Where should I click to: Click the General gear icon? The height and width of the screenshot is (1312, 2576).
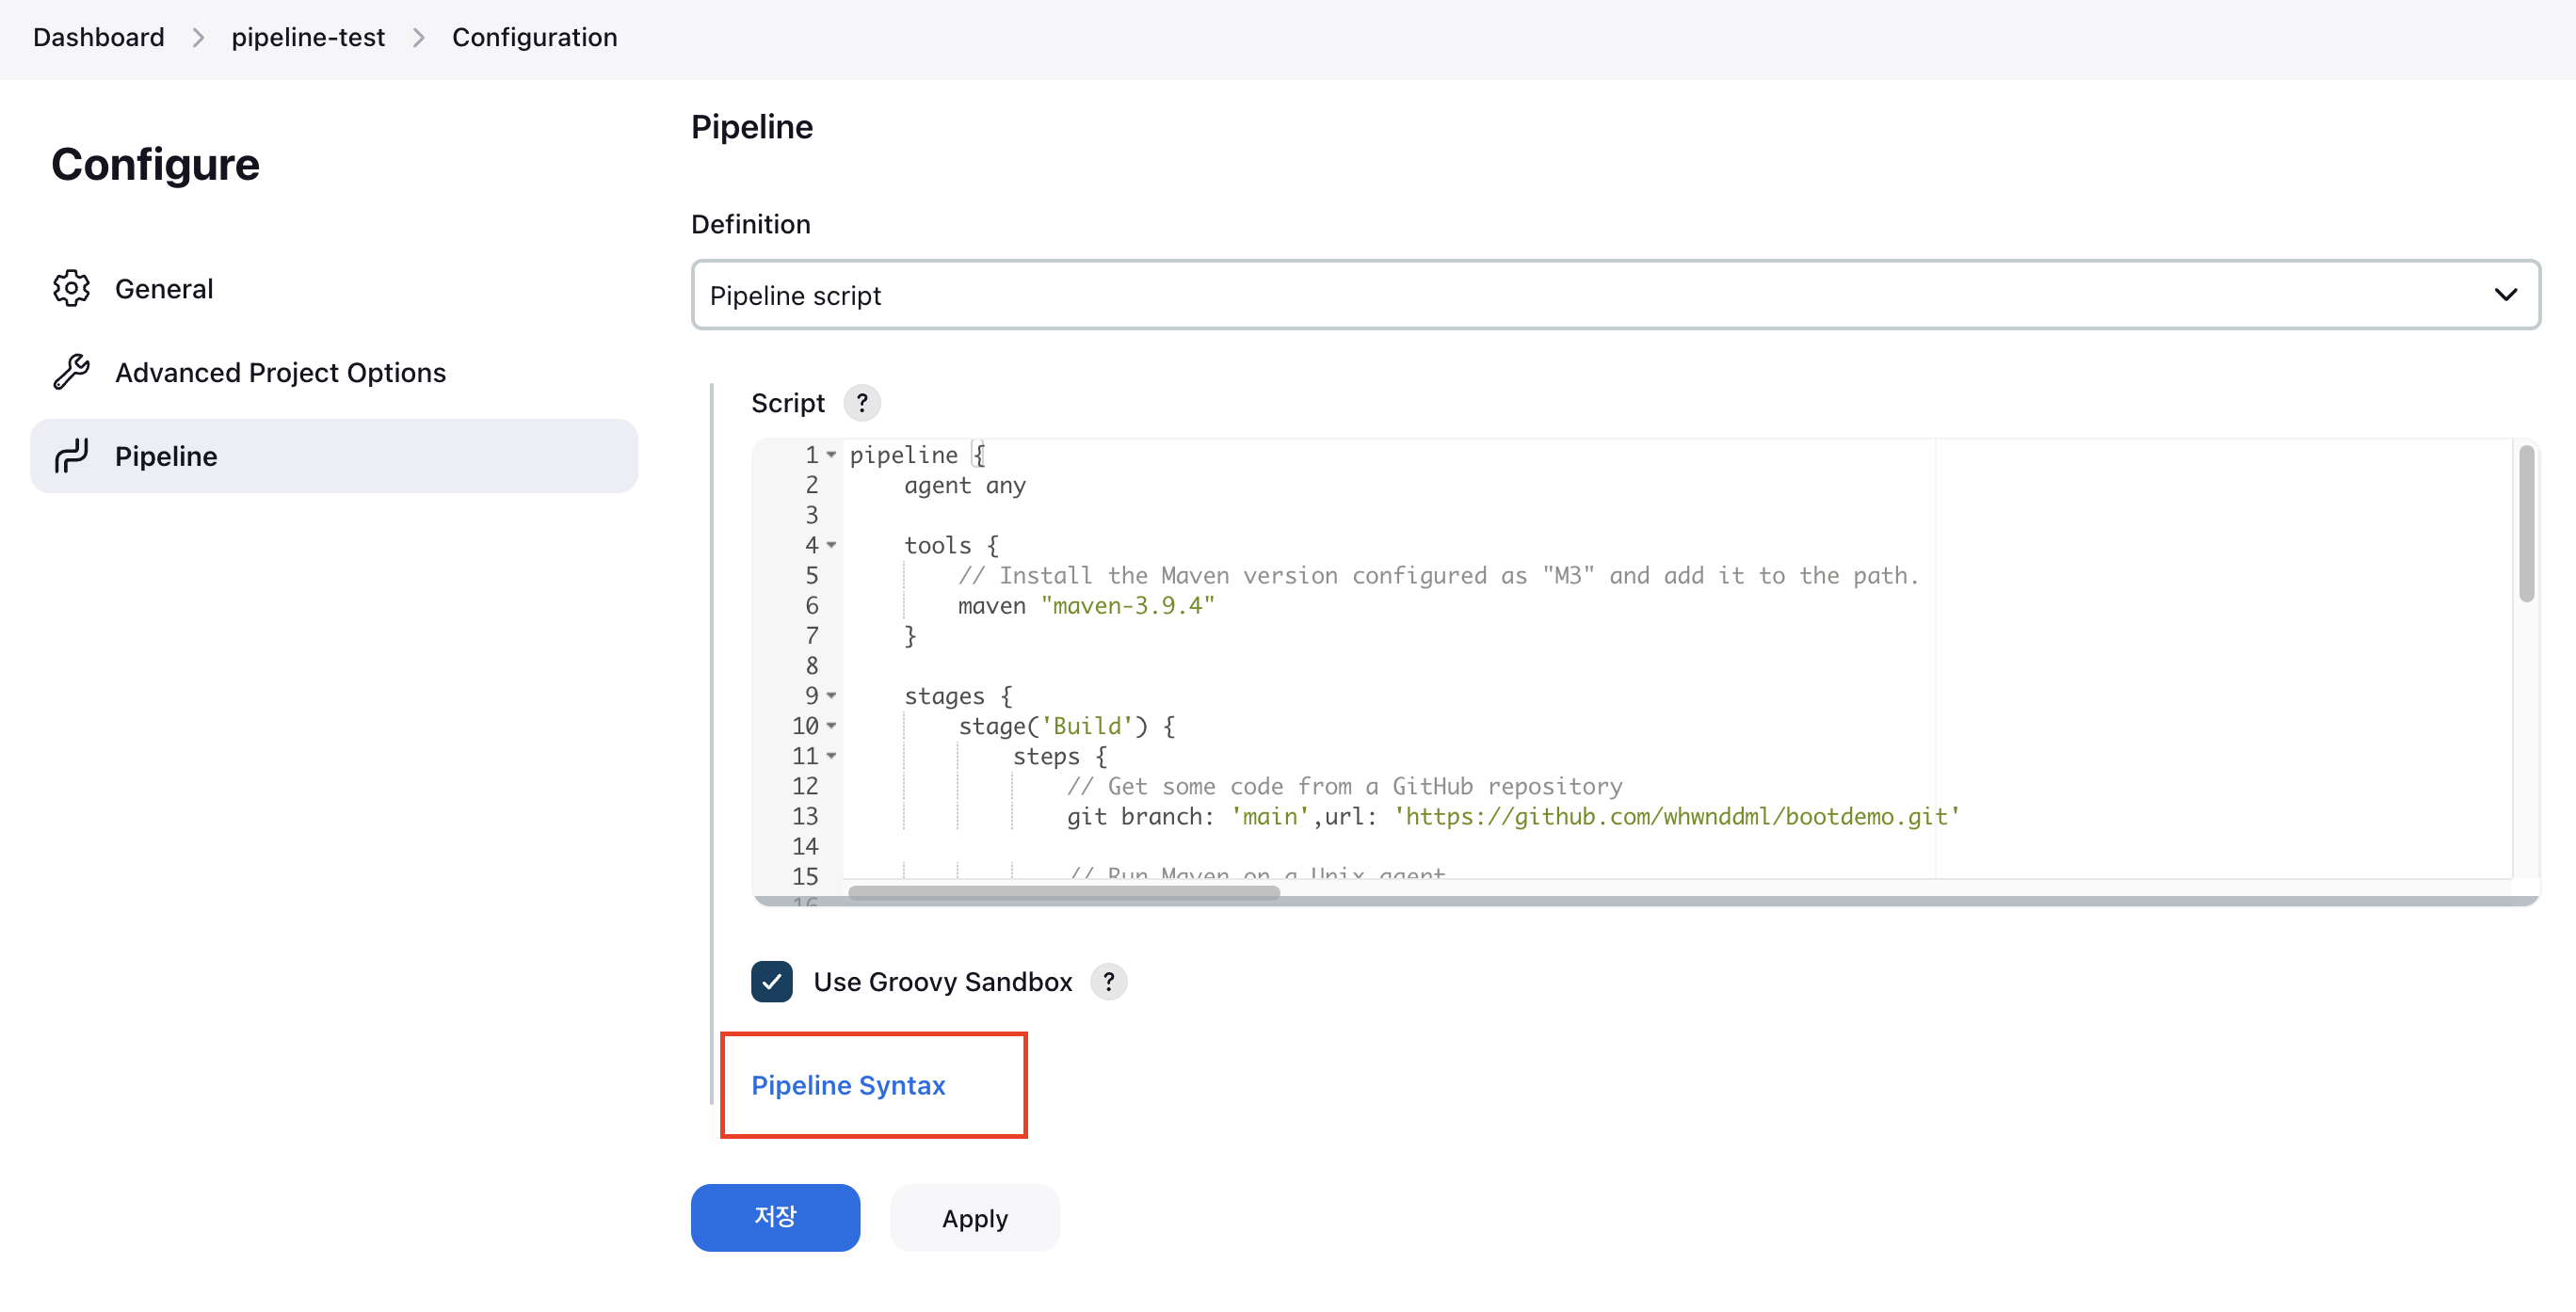(x=71, y=288)
